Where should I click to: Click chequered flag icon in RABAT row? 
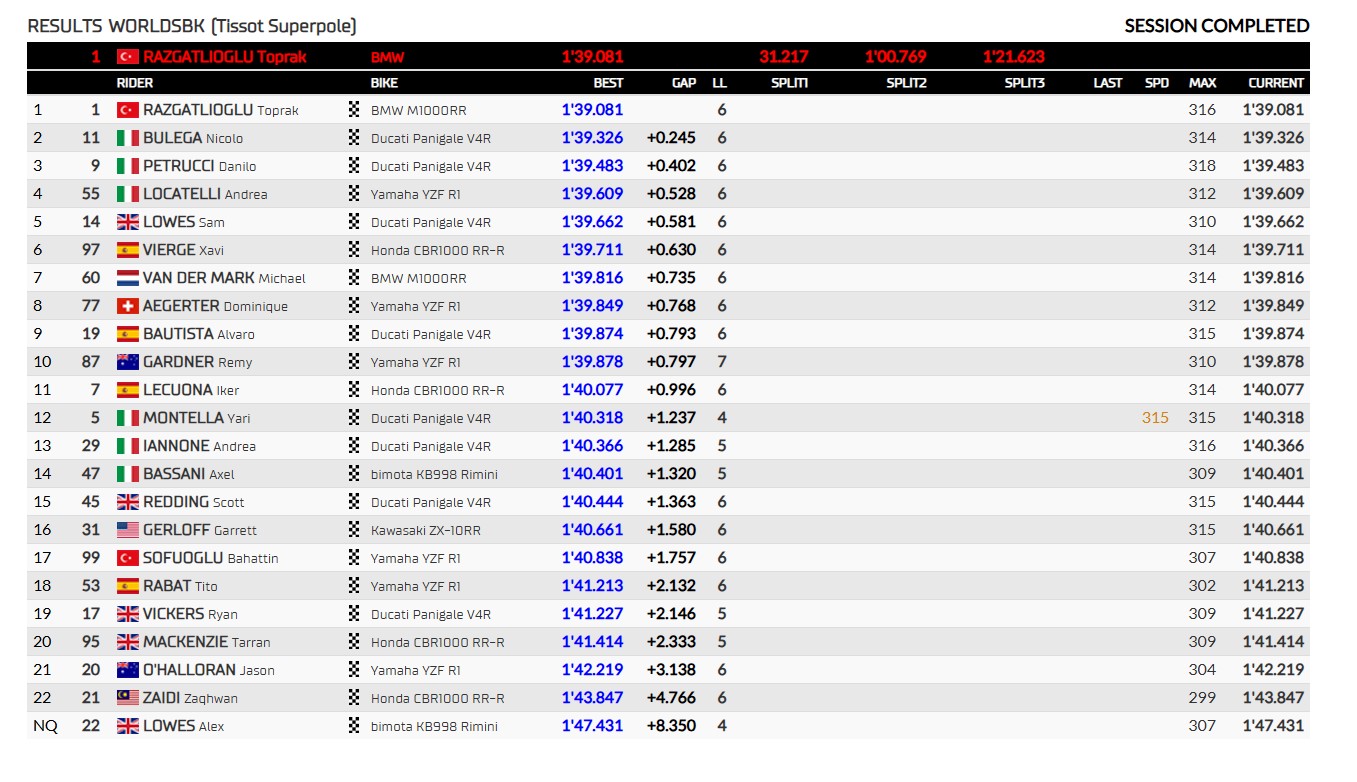(353, 586)
